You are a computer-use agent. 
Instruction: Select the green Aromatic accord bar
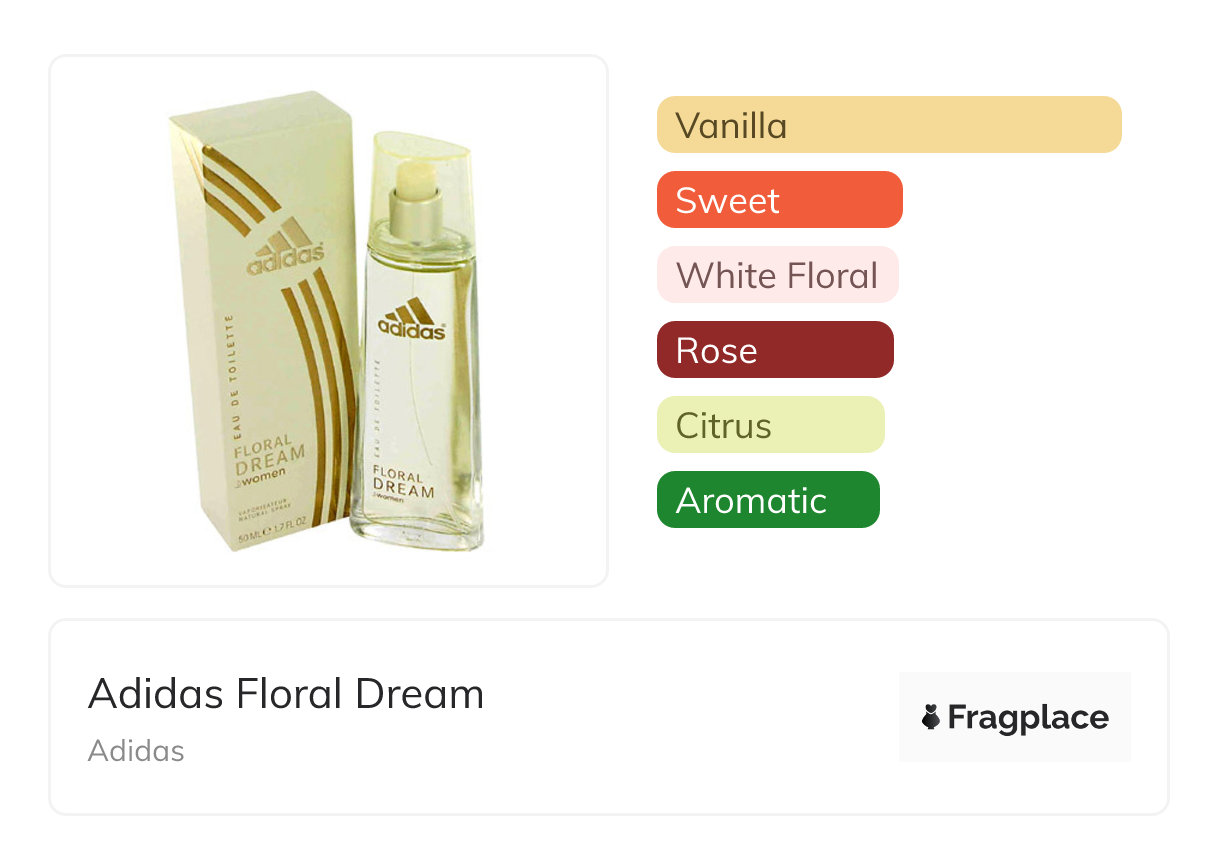(x=767, y=500)
